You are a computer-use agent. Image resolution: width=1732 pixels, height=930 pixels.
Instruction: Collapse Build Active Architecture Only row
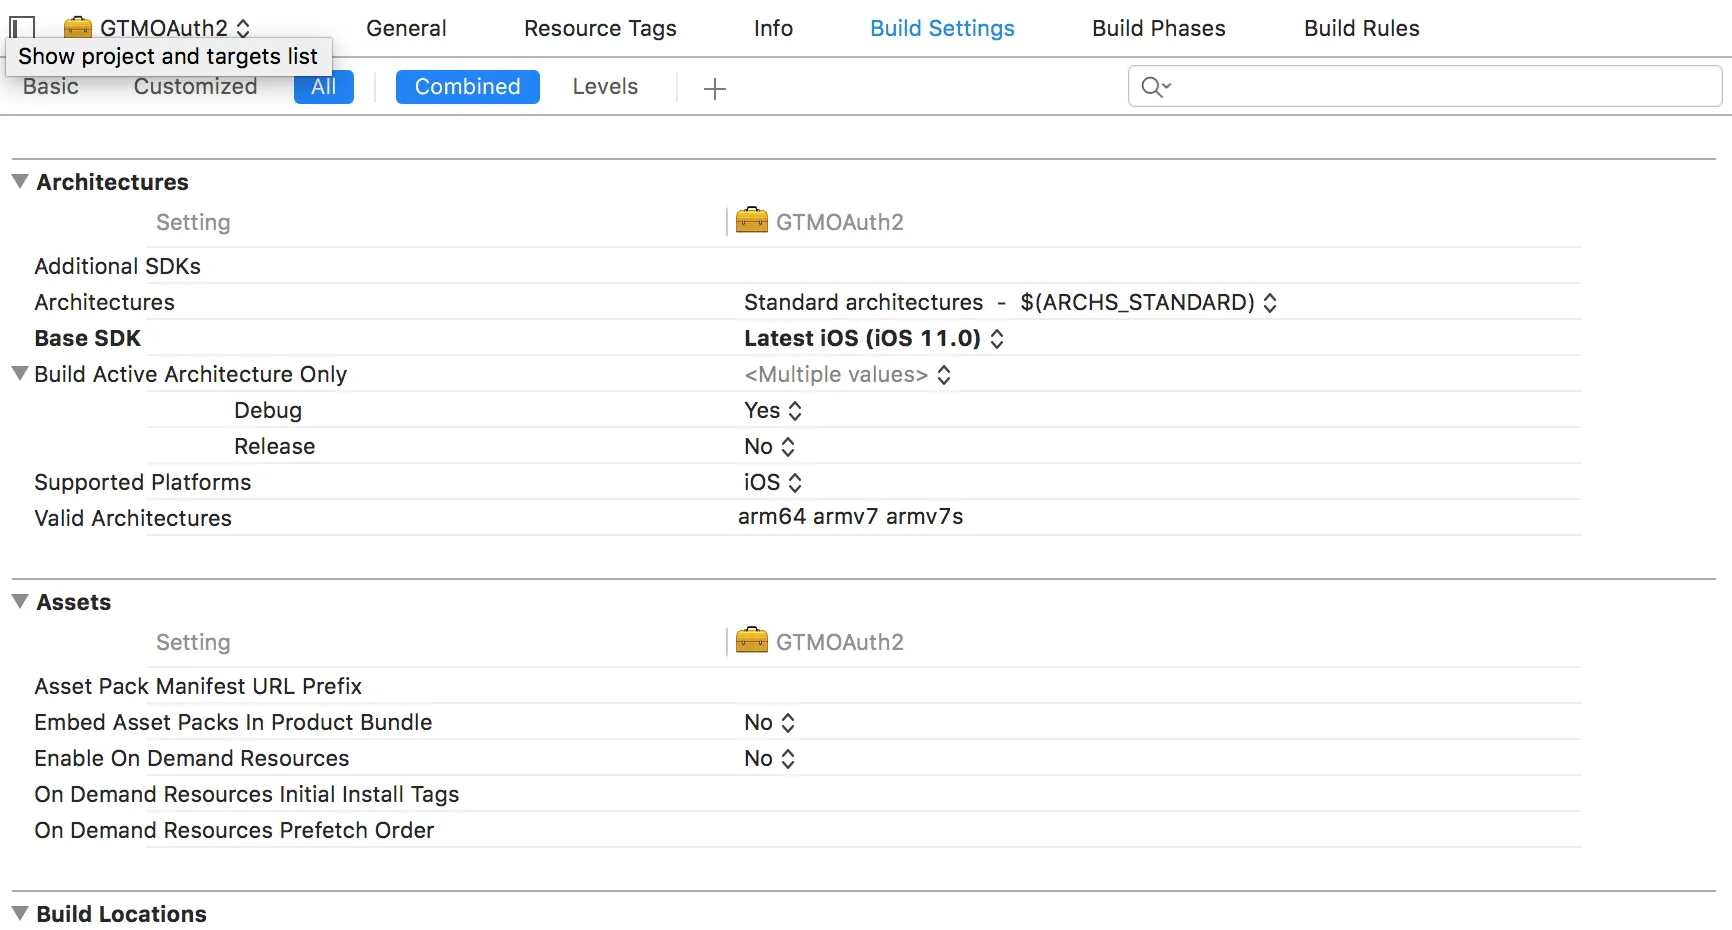[x=20, y=374]
